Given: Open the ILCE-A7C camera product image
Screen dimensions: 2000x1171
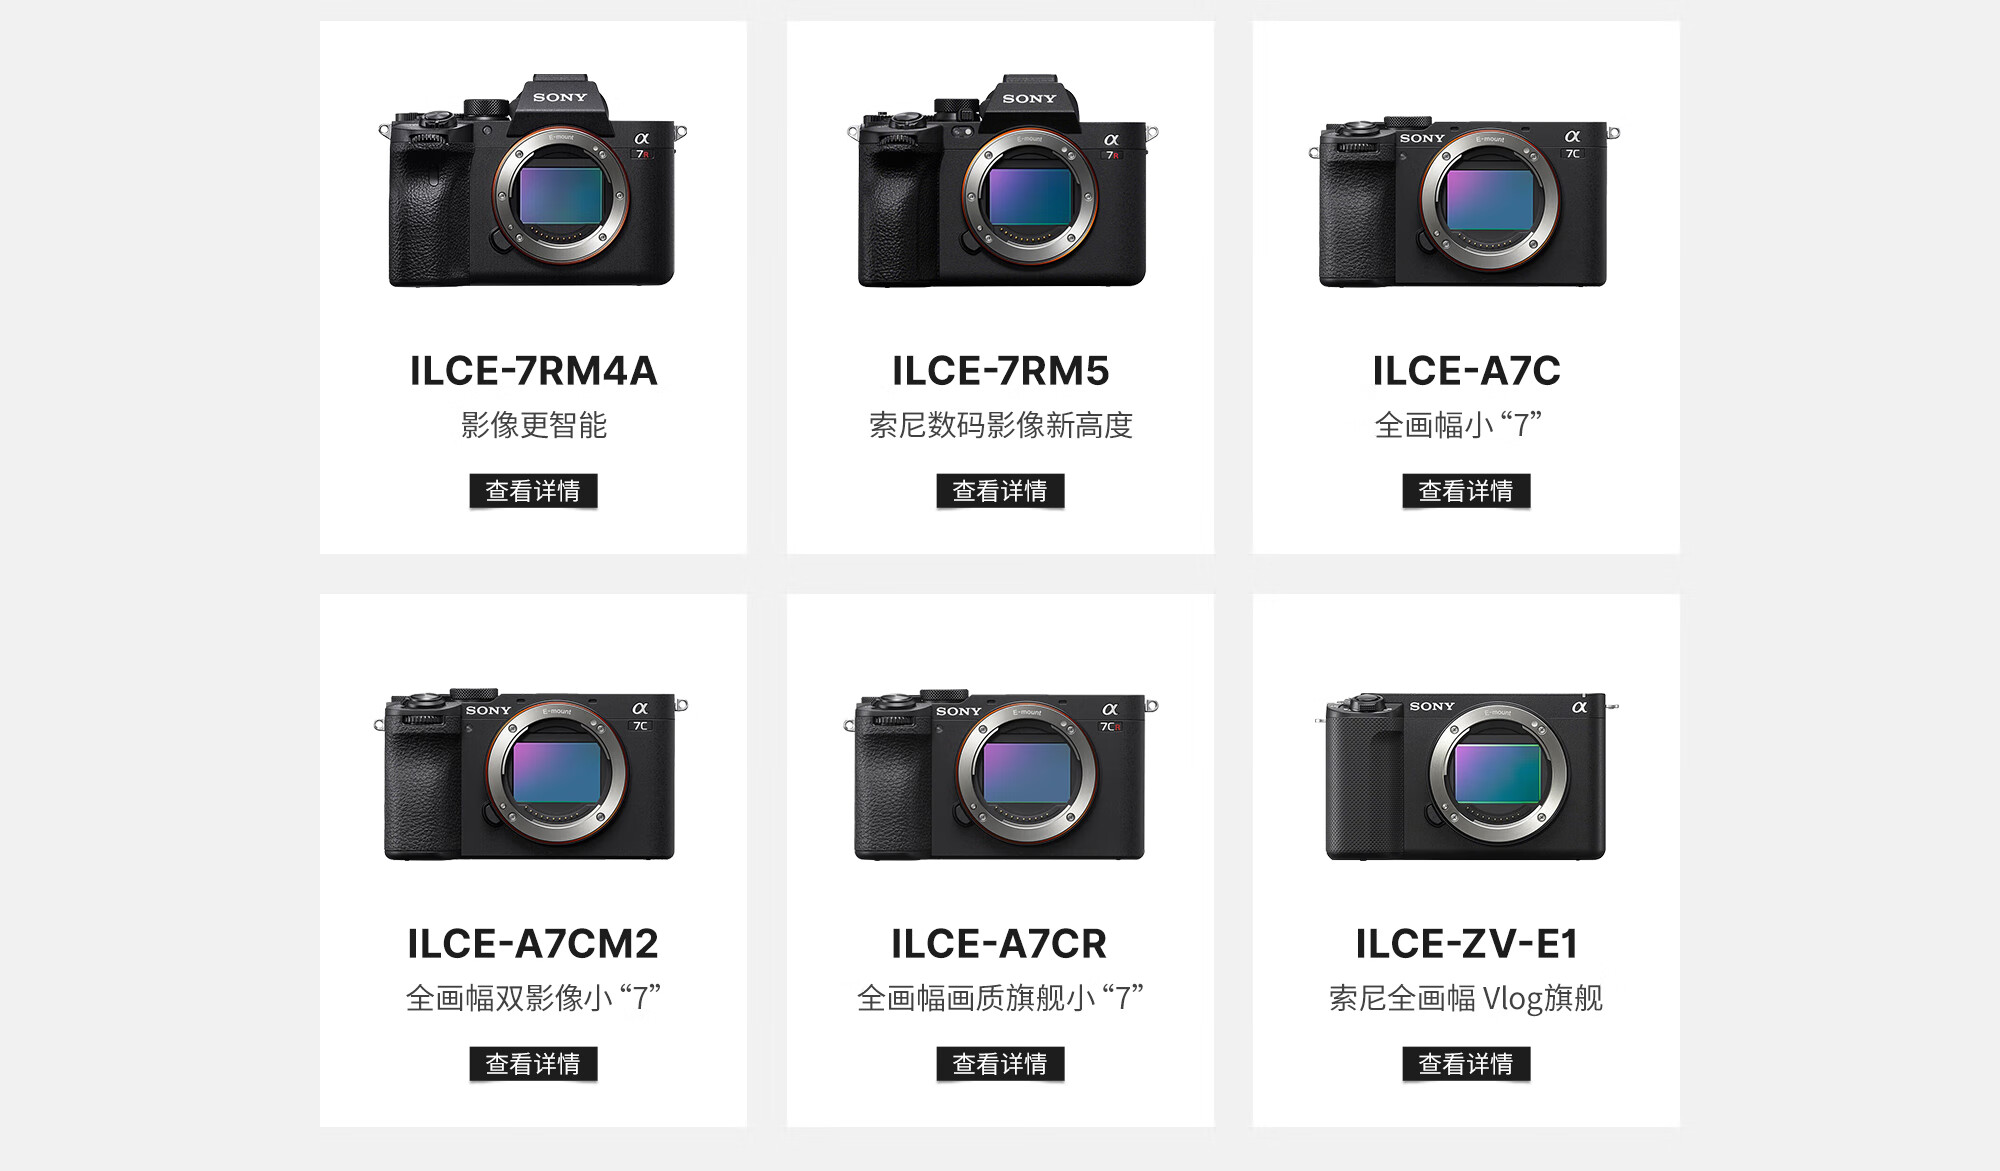Looking at the screenshot, I should click(x=1465, y=201).
